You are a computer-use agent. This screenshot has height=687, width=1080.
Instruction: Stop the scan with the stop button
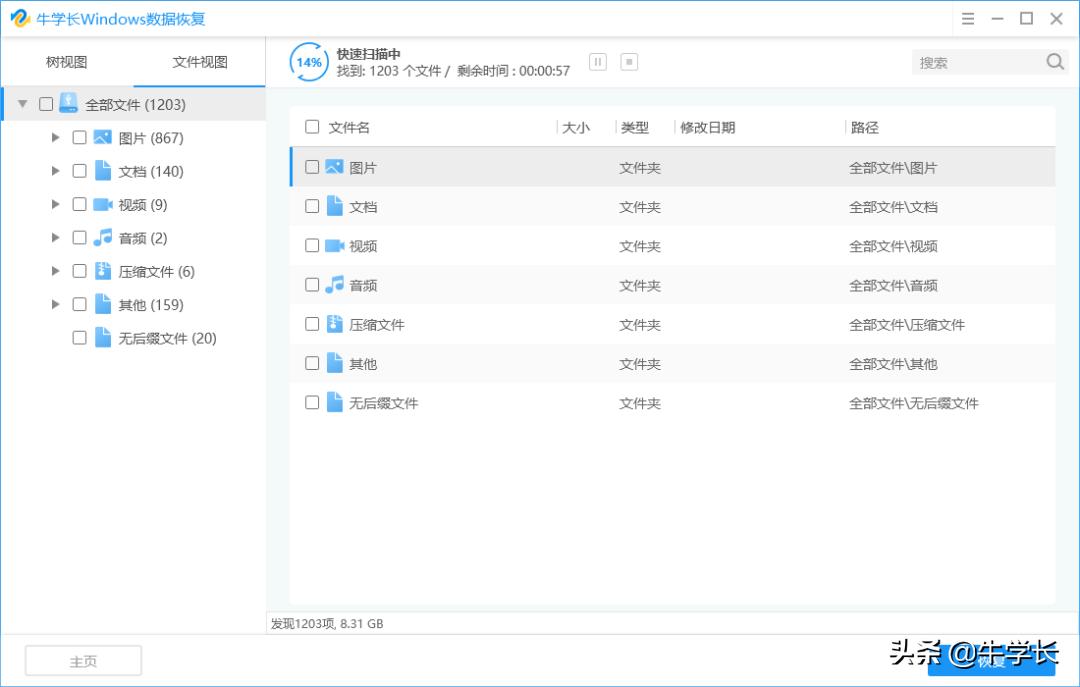[628, 61]
